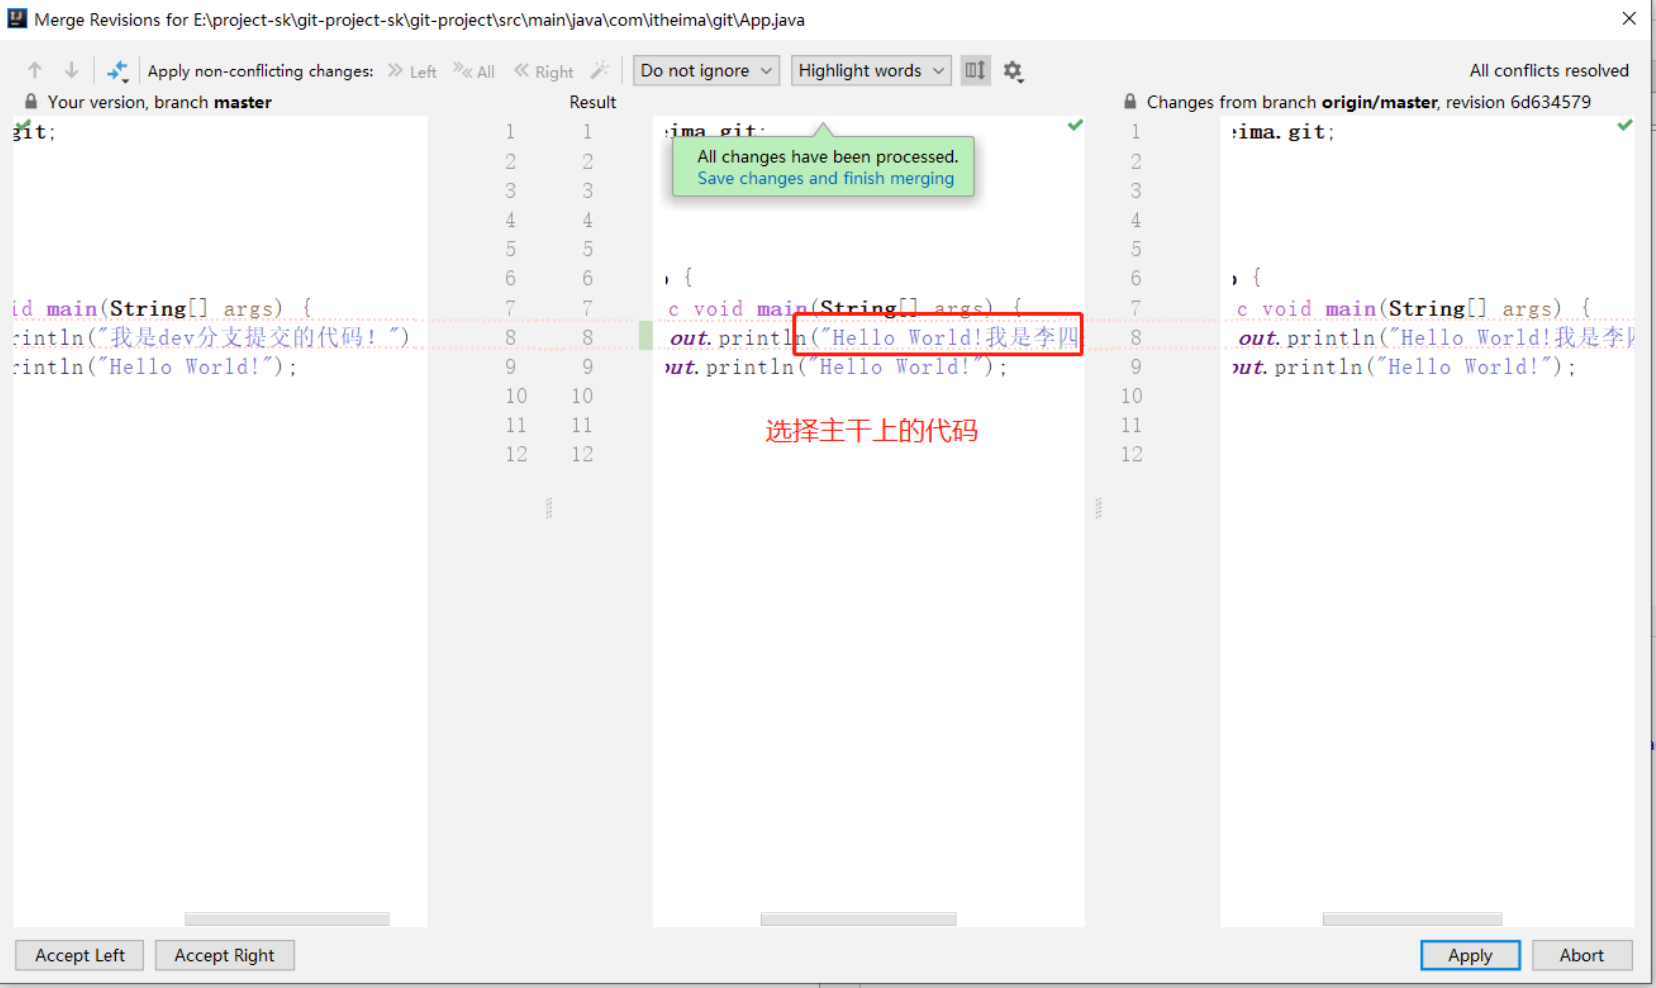The image size is (1656, 988).
Task: Toggle synchronize scrolling button
Action: (975, 70)
